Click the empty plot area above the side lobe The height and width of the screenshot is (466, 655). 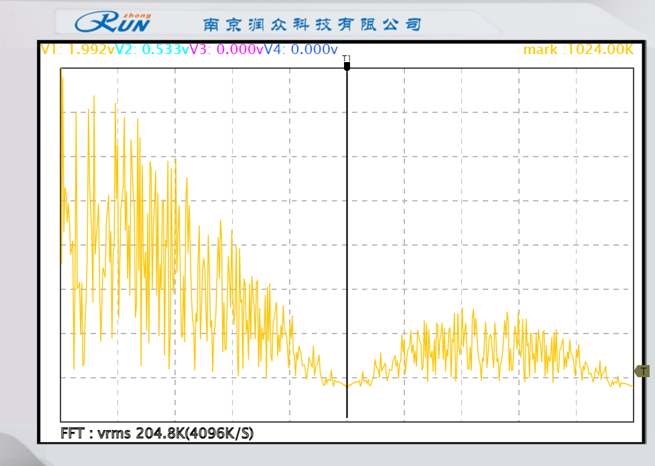pos(490,200)
